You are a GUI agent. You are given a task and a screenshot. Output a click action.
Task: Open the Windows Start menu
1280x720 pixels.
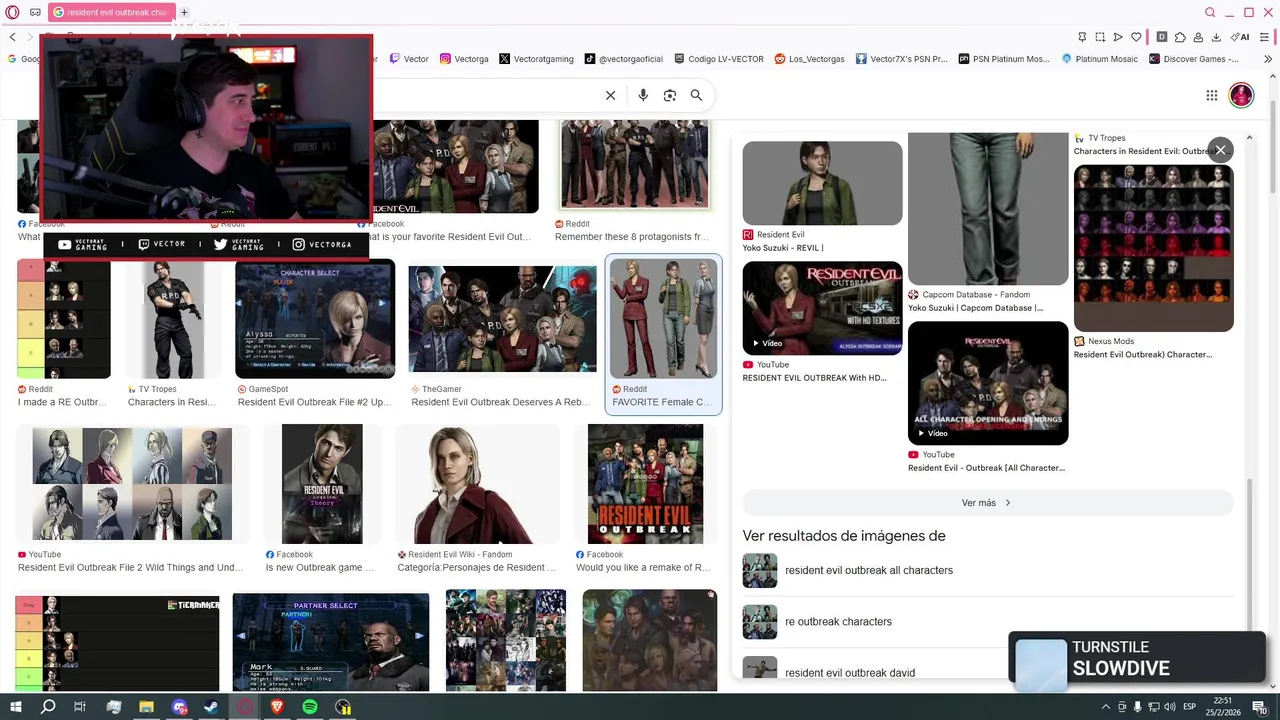pyautogui.click(x=16, y=707)
